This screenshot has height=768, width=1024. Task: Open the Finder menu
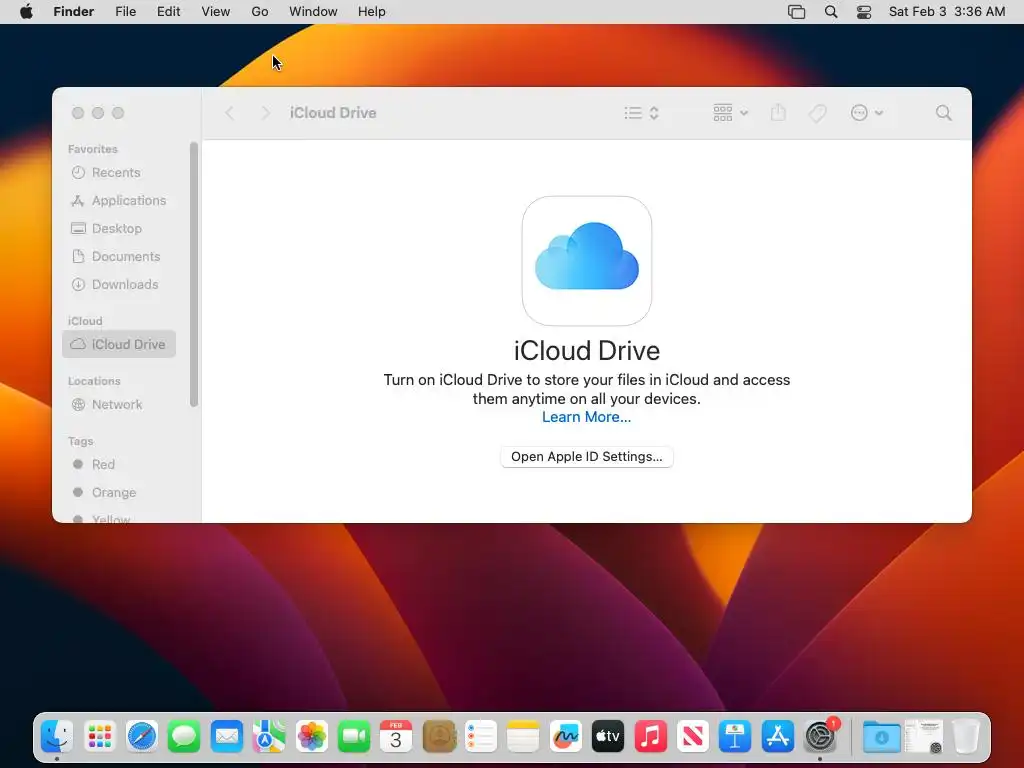point(74,12)
